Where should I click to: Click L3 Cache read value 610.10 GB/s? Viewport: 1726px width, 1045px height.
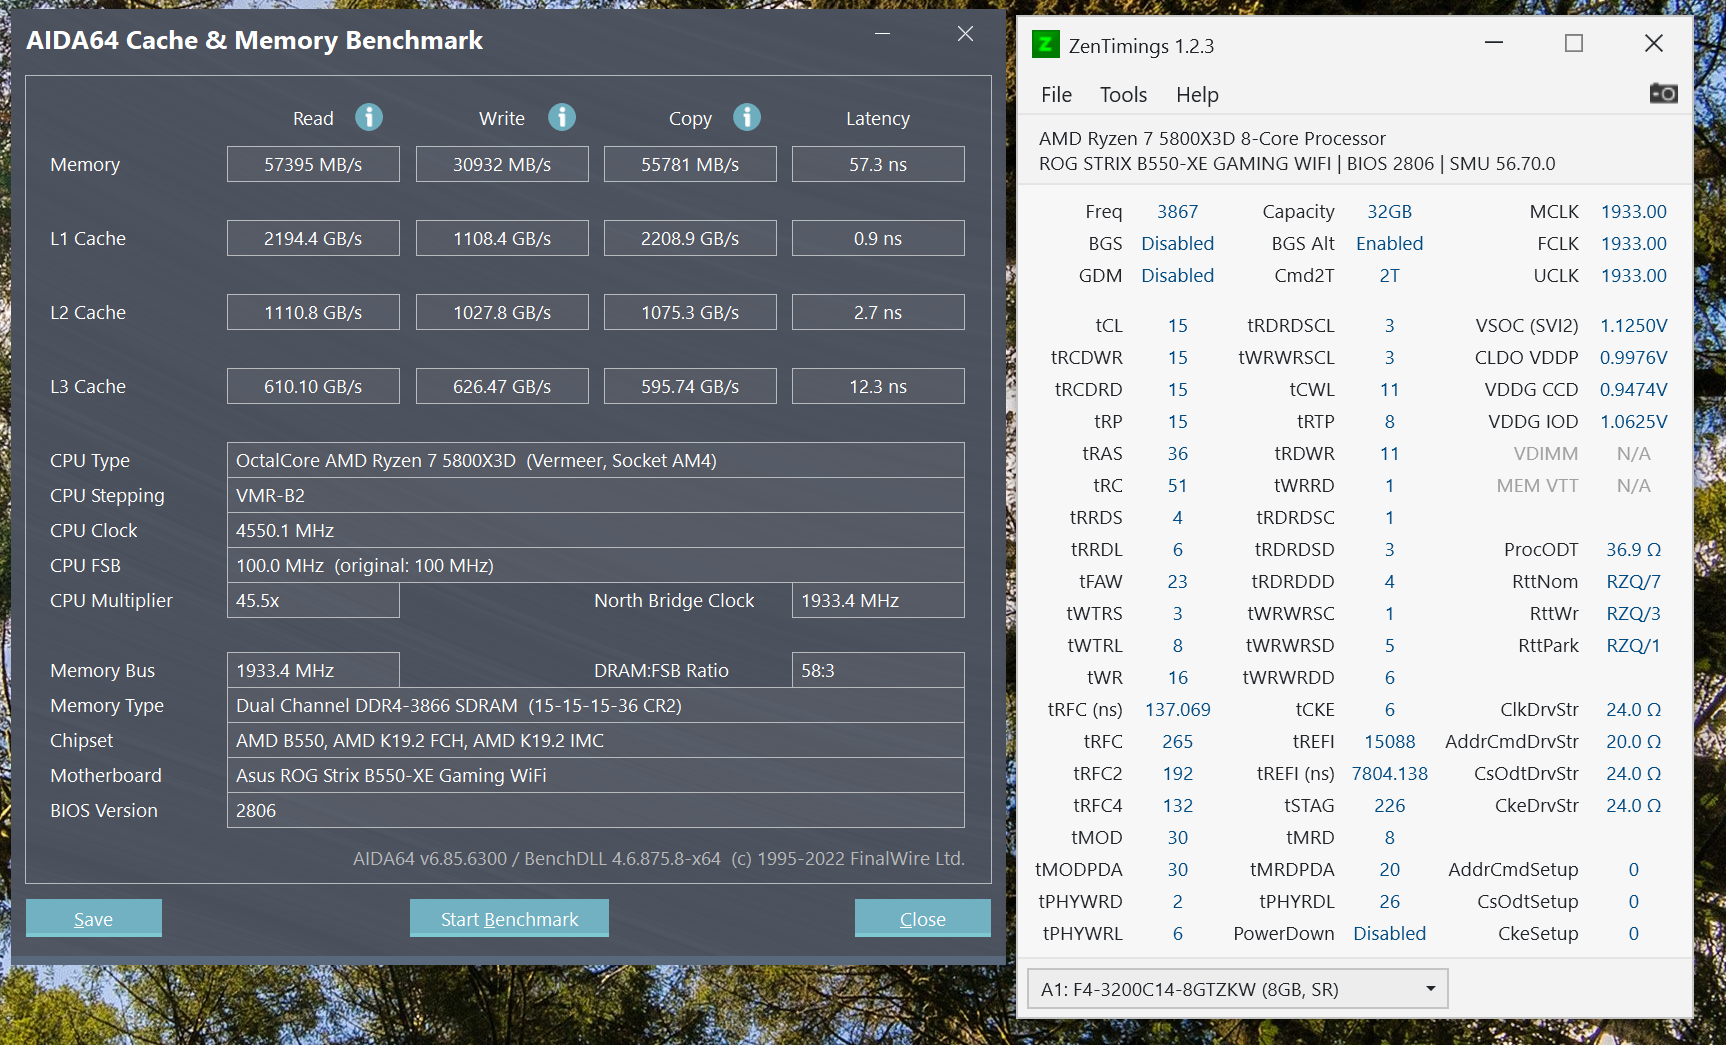click(x=313, y=386)
